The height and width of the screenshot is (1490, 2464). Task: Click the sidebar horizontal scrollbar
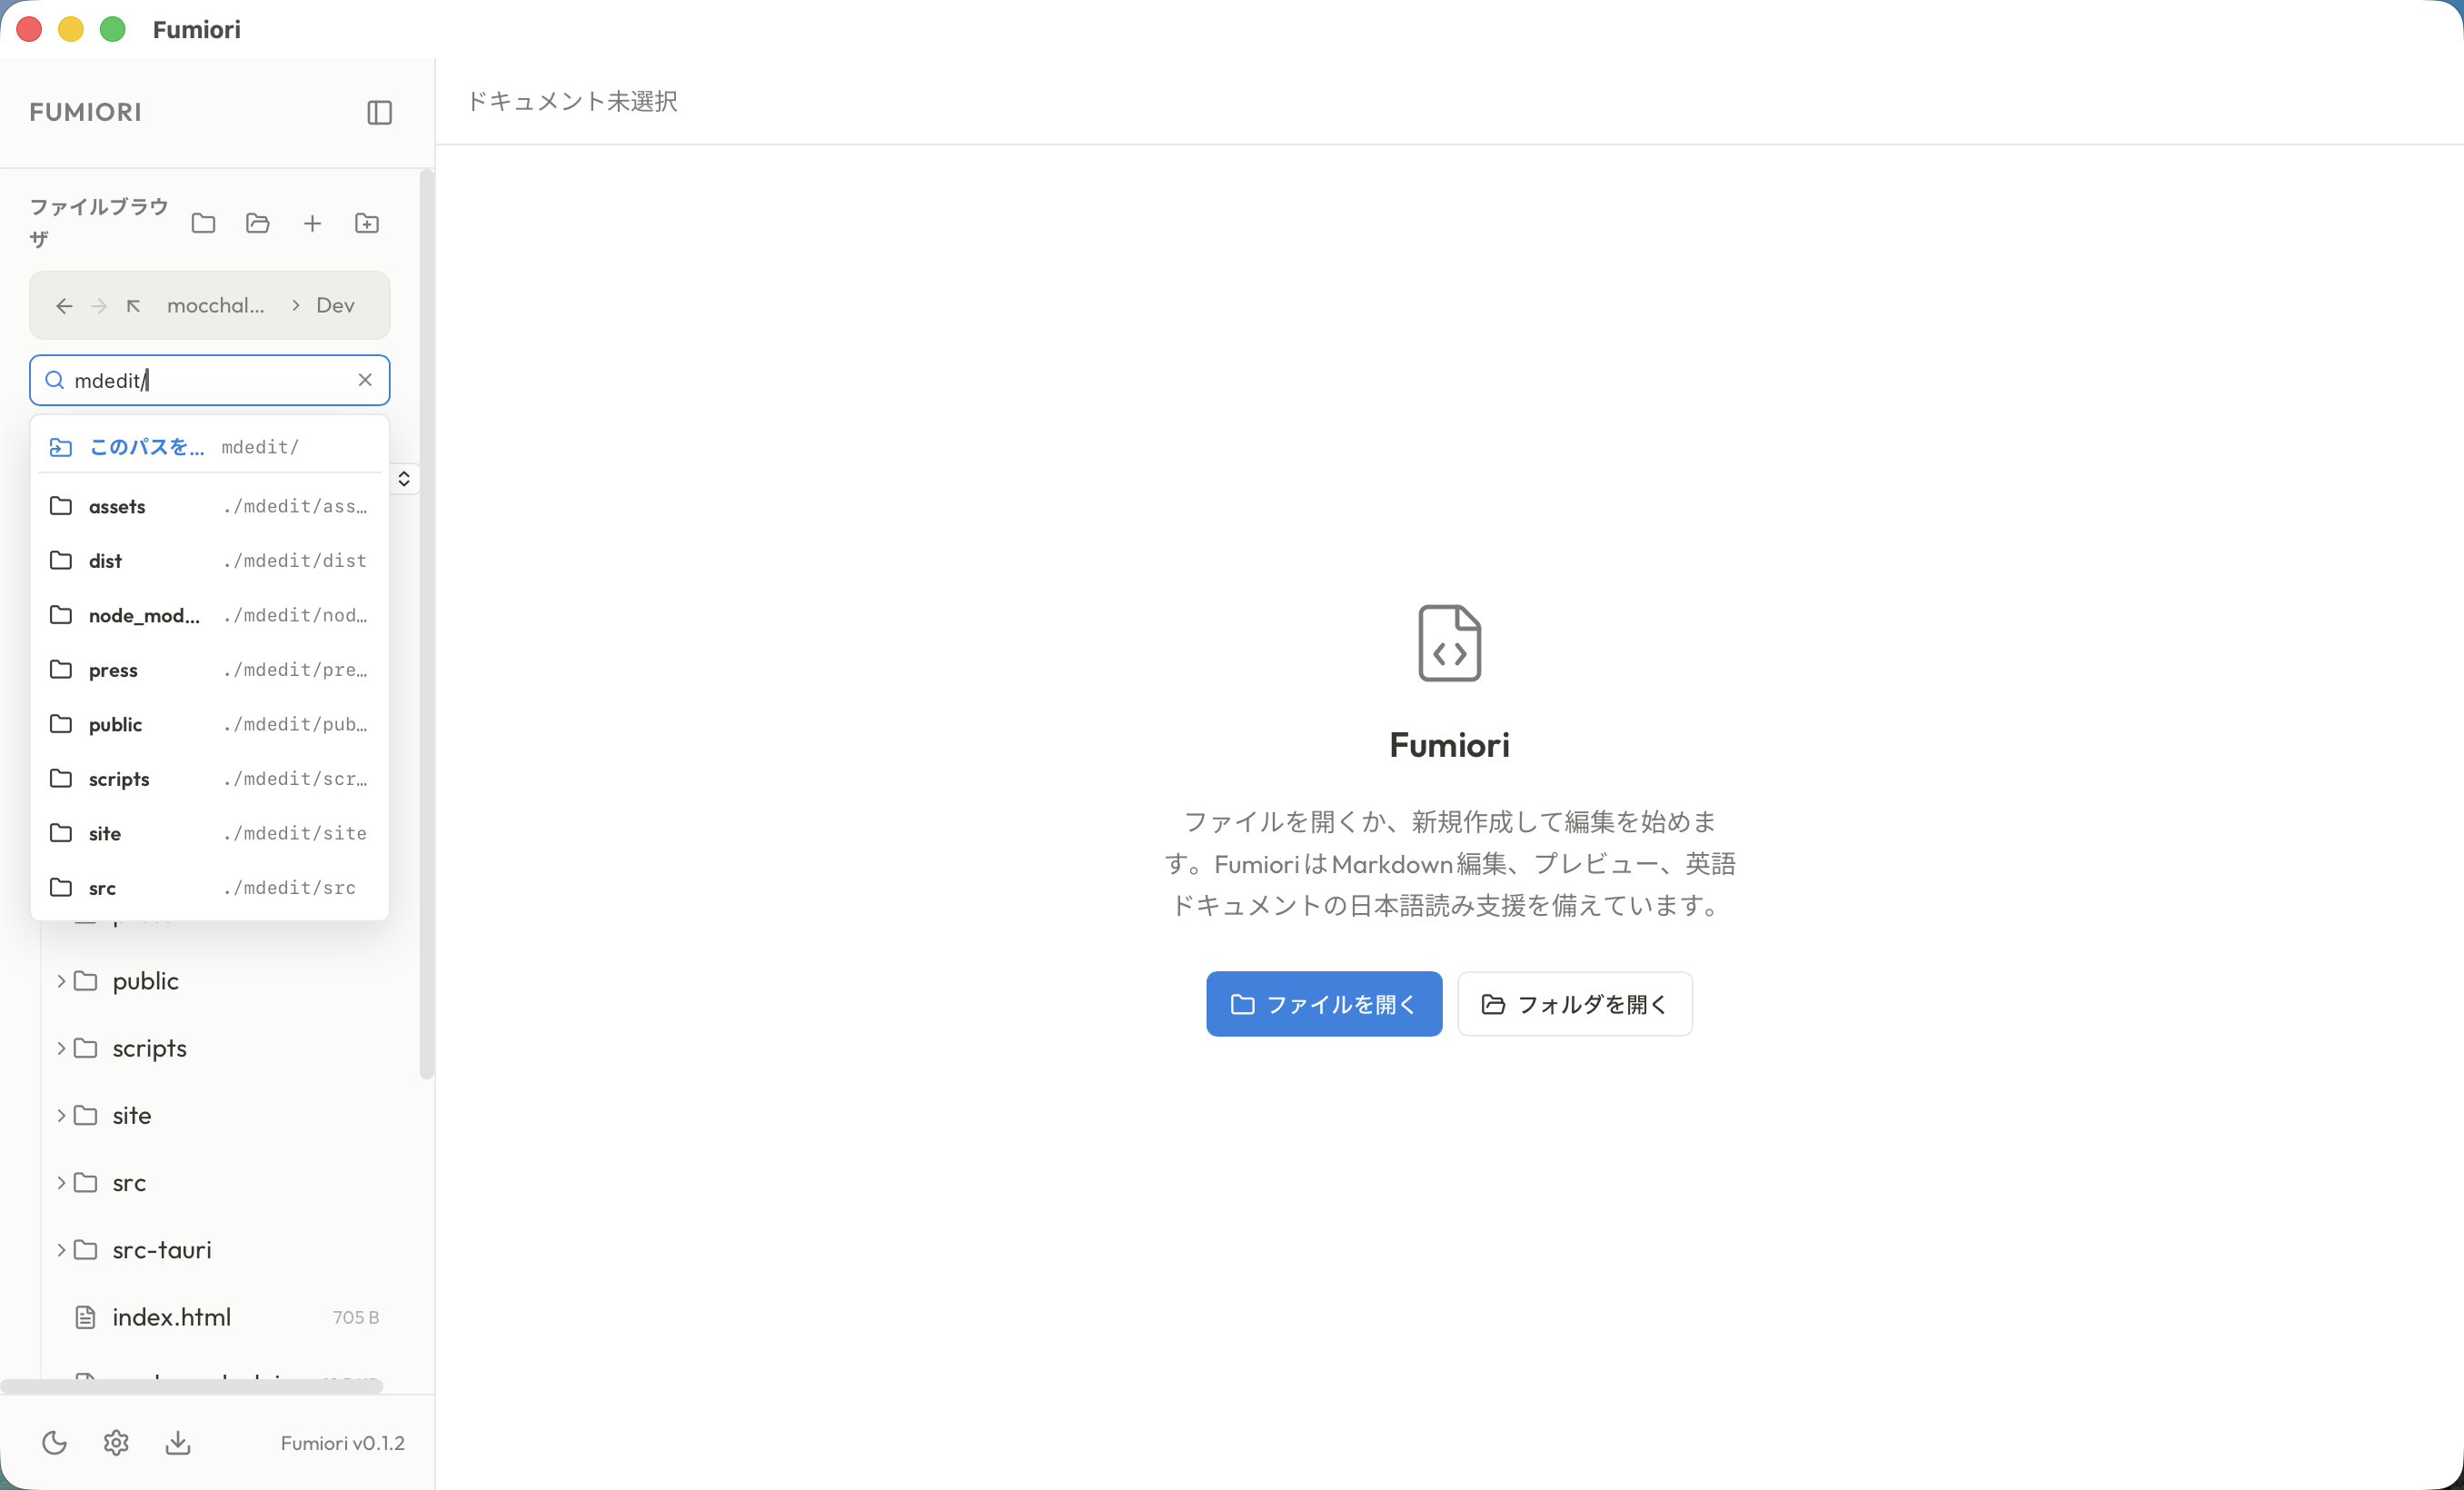coord(192,1386)
